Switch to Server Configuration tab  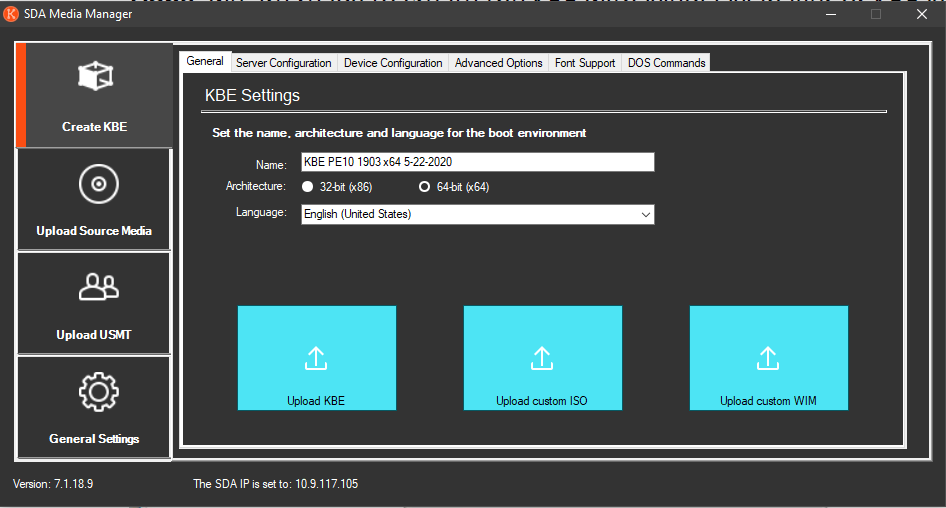pyautogui.click(x=284, y=63)
